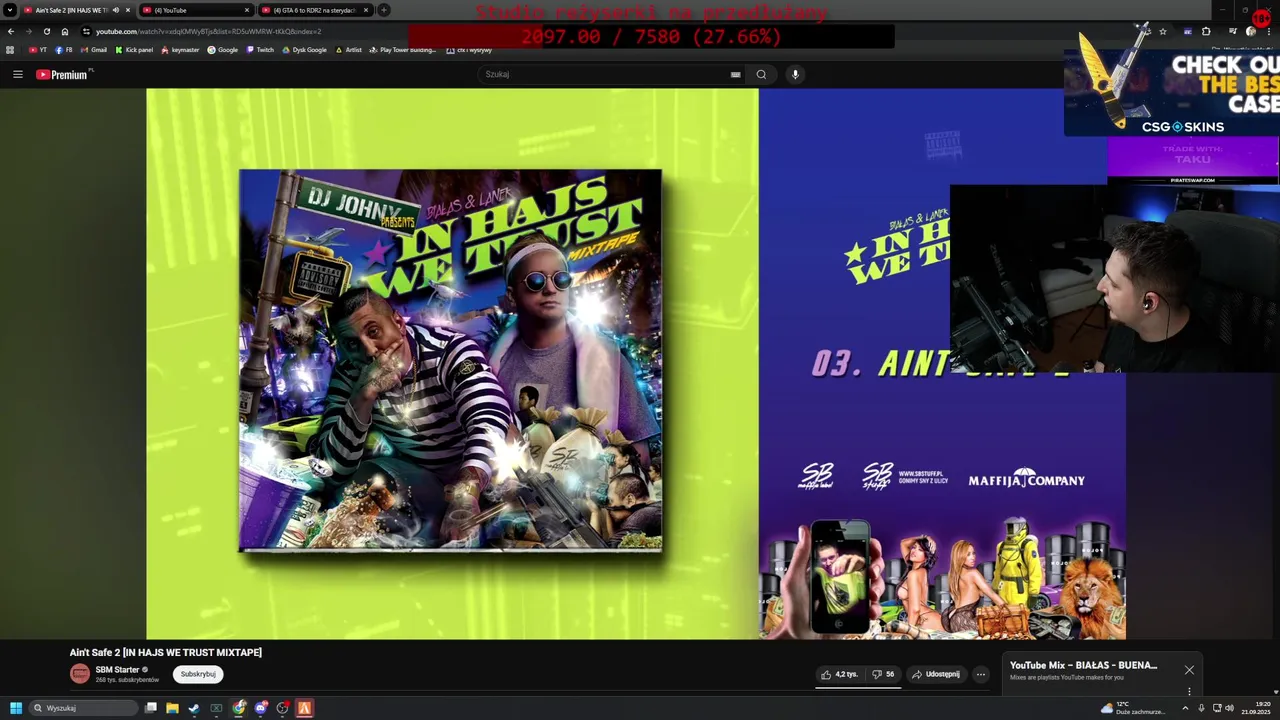
Task: Open the YouTube Mix – BIAŁAS playlist title
Action: (x=1083, y=665)
